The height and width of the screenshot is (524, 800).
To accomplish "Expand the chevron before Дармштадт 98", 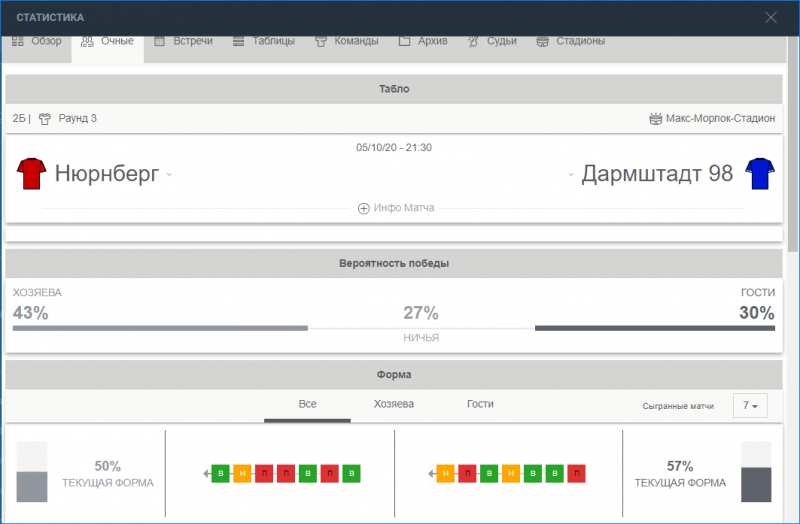I will click(571, 174).
